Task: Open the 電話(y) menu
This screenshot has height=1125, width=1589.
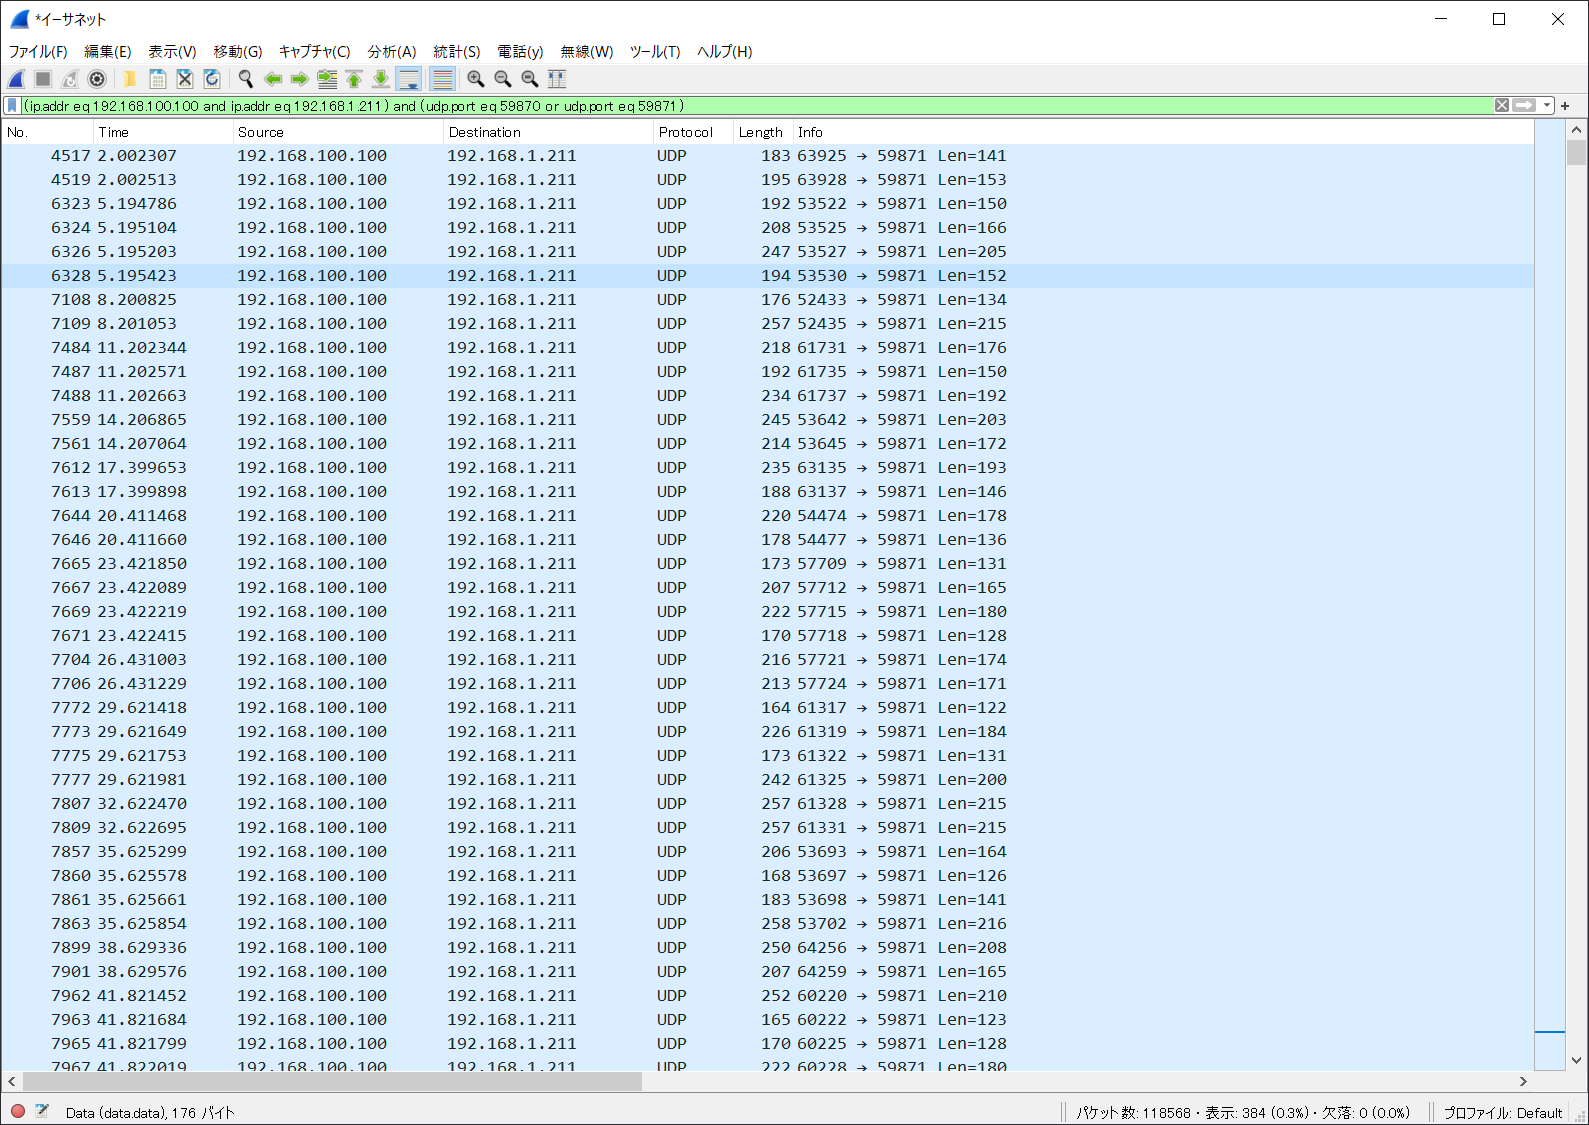Action: click(520, 52)
